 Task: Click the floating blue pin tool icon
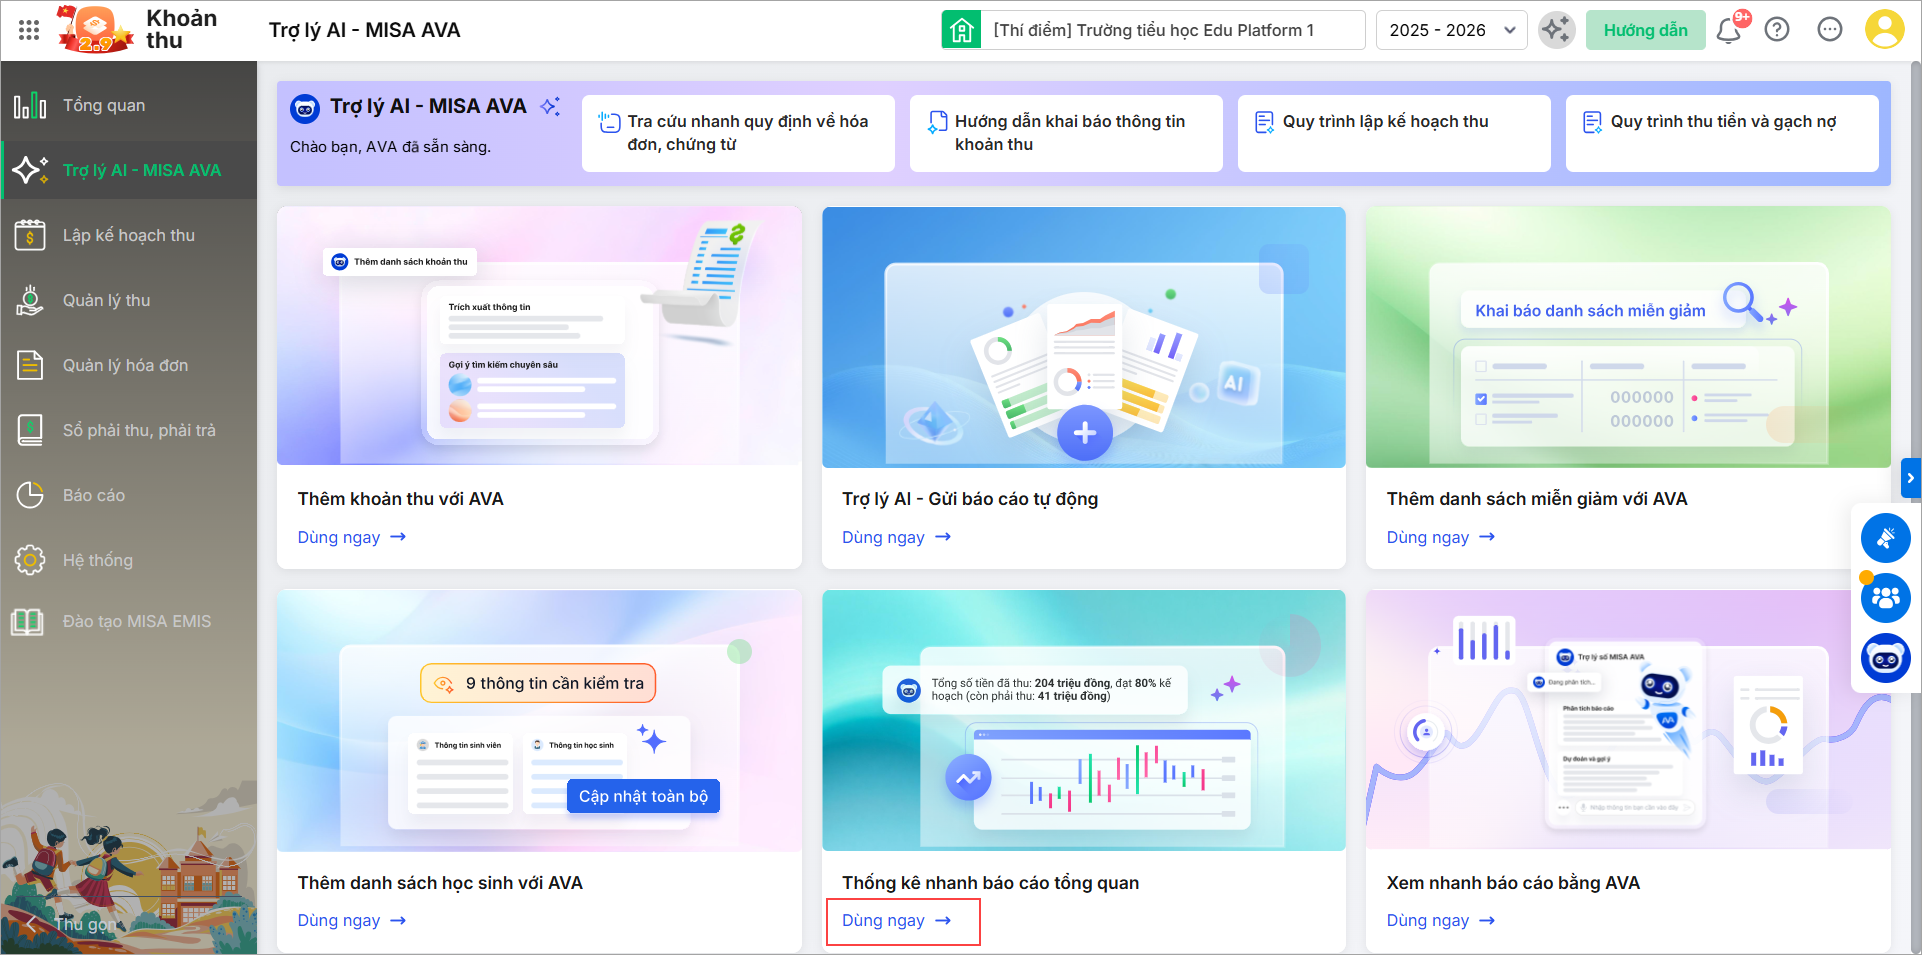coord(1886,539)
